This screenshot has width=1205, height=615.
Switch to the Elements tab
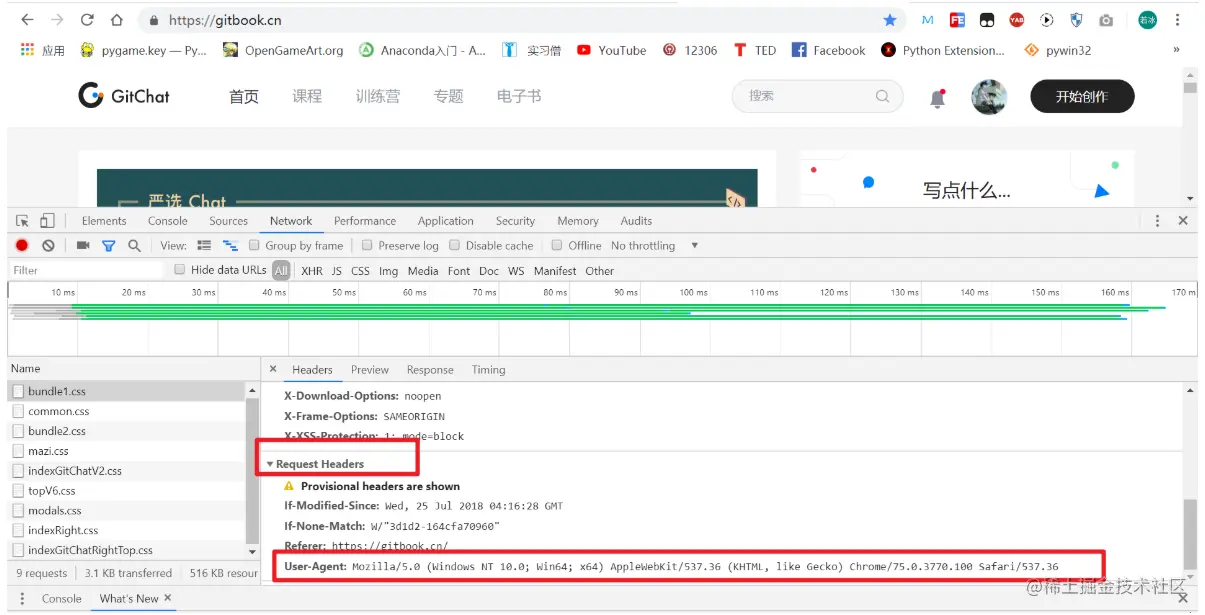pyautogui.click(x=104, y=221)
